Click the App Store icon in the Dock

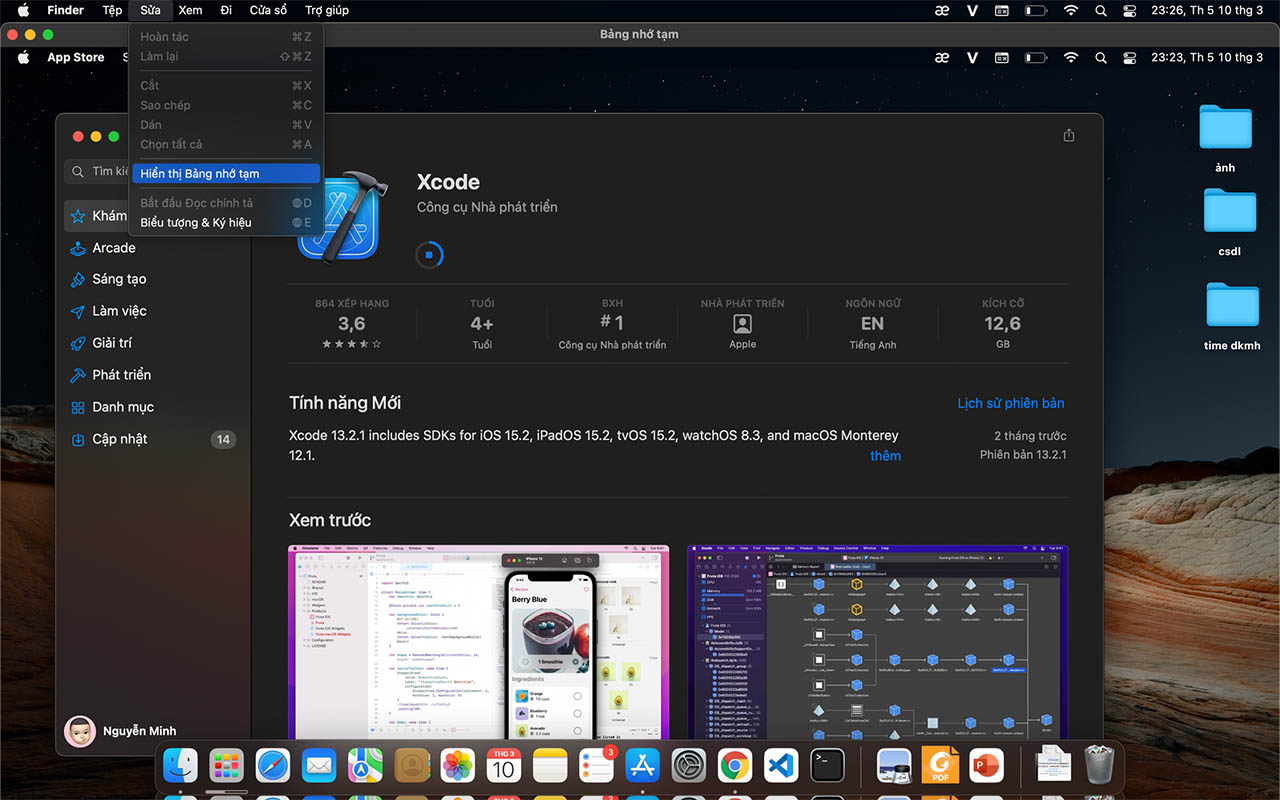tap(642, 766)
